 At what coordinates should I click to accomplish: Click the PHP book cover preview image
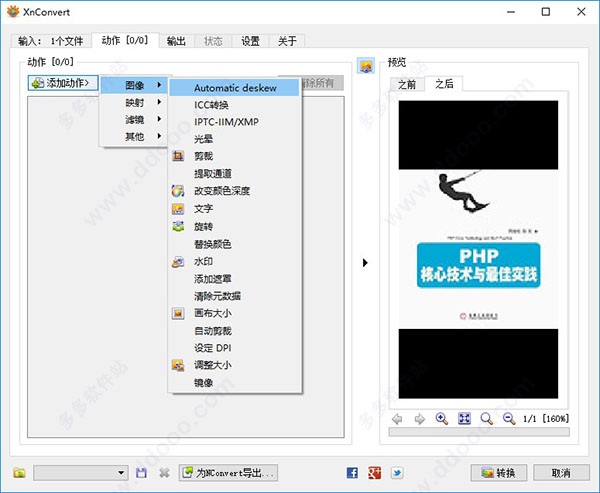478,250
